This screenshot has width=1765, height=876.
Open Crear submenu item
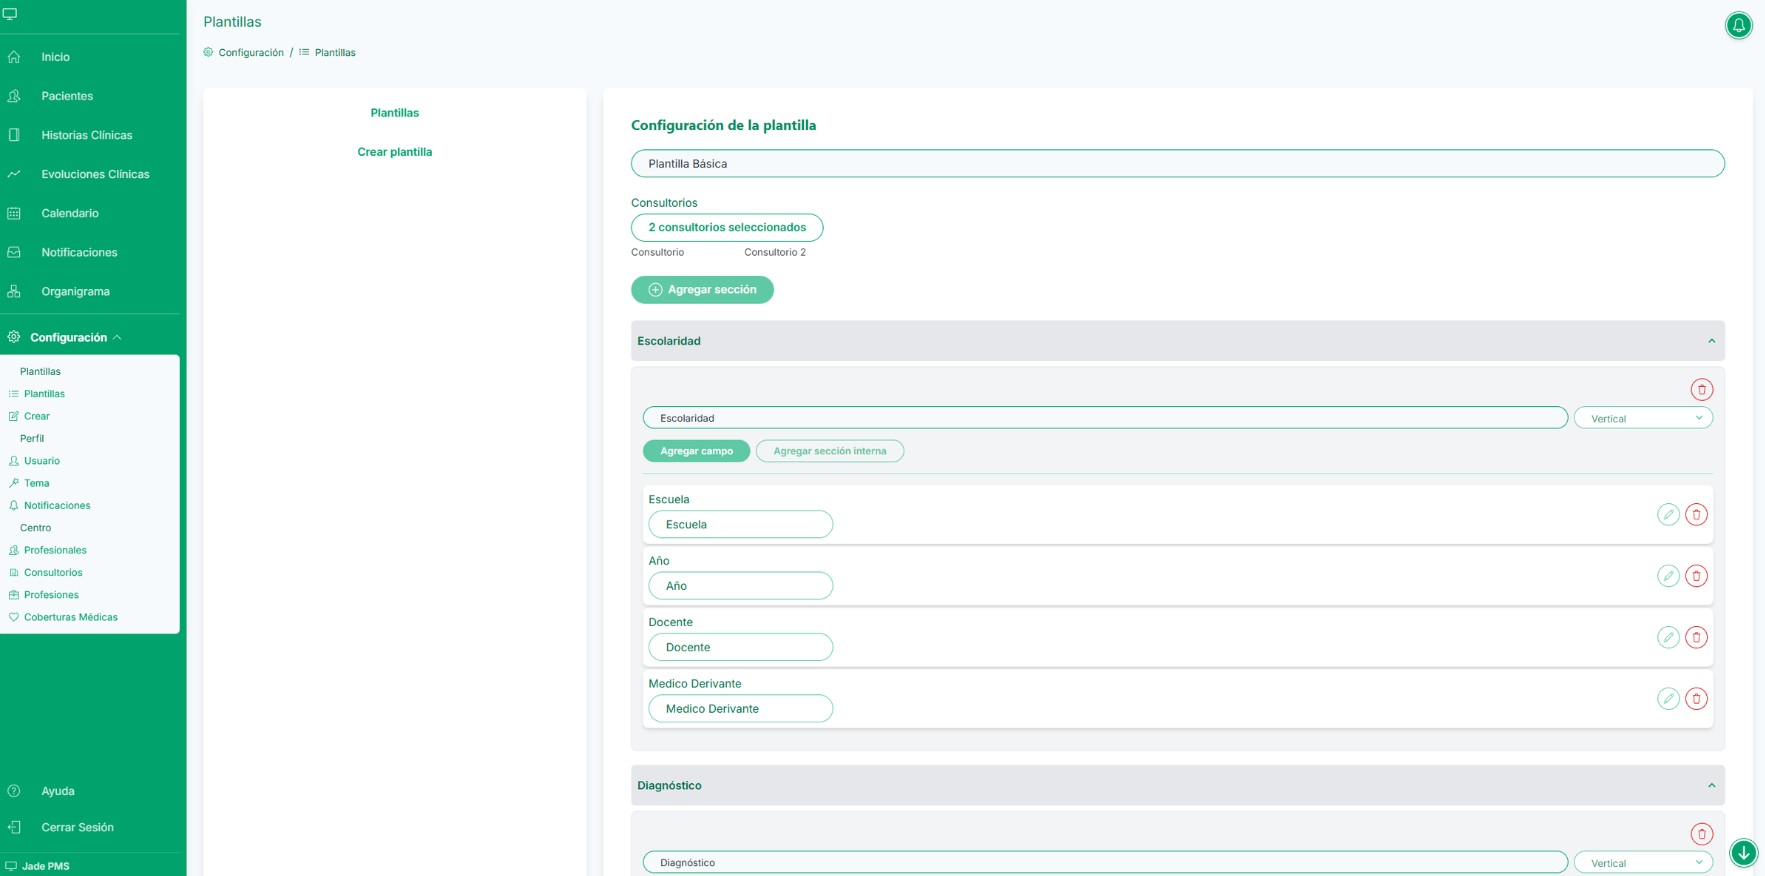coord(37,416)
